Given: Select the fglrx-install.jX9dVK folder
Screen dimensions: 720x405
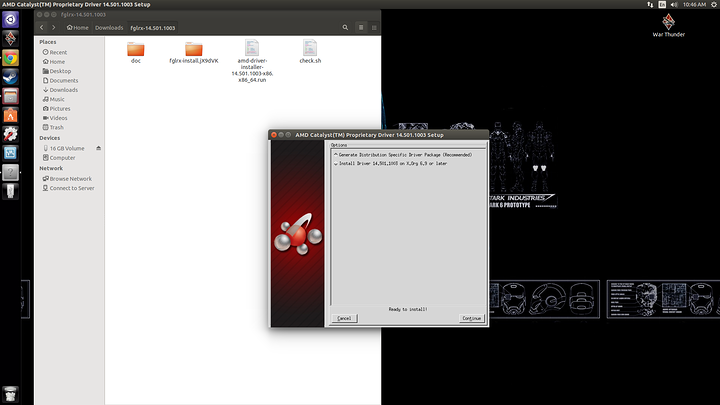Looking at the screenshot, I should tap(194, 52).
